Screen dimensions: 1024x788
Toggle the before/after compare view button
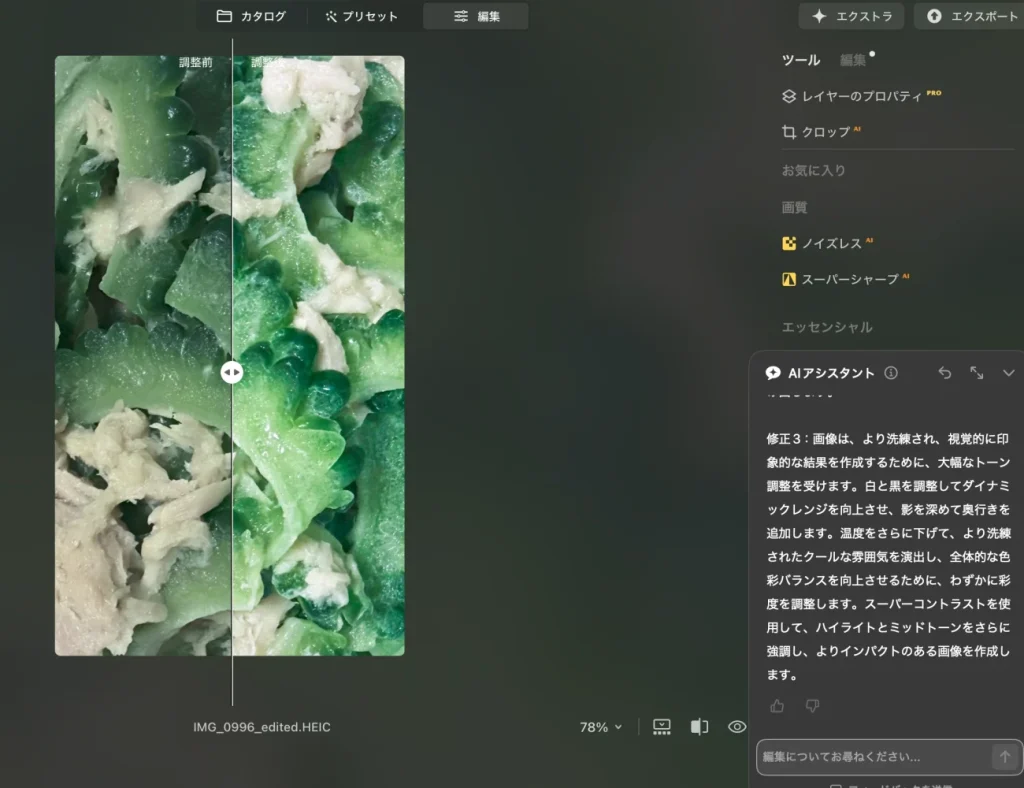(699, 727)
